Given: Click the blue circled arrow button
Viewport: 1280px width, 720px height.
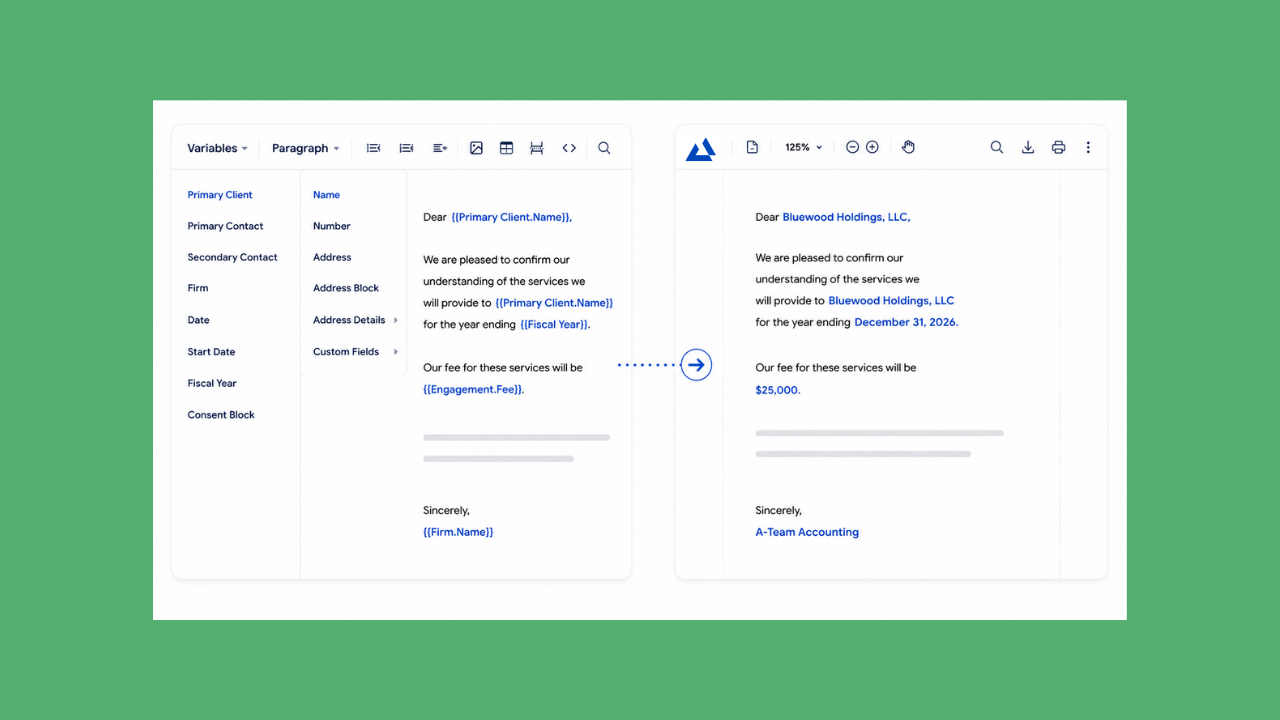Looking at the screenshot, I should [x=696, y=365].
